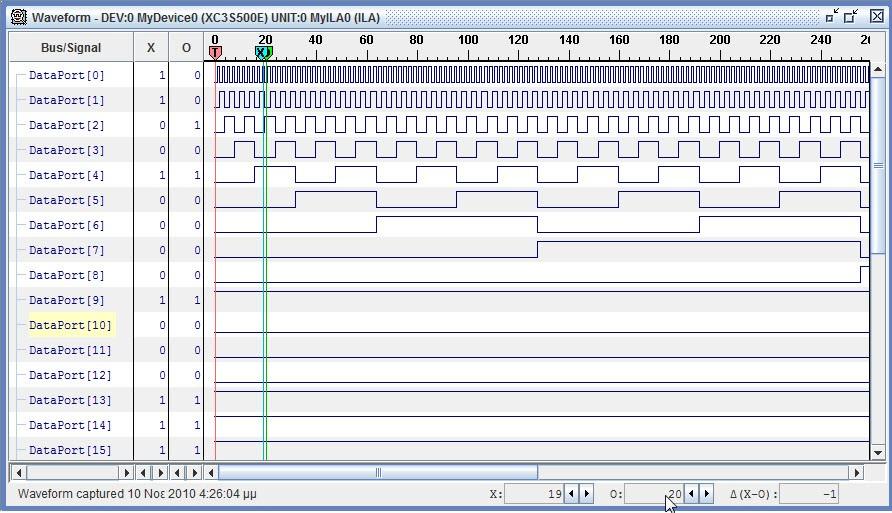The height and width of the screenshot is (513, 892).
Task: Select the DataPort[11] signal
Action: tap(70, 350)
